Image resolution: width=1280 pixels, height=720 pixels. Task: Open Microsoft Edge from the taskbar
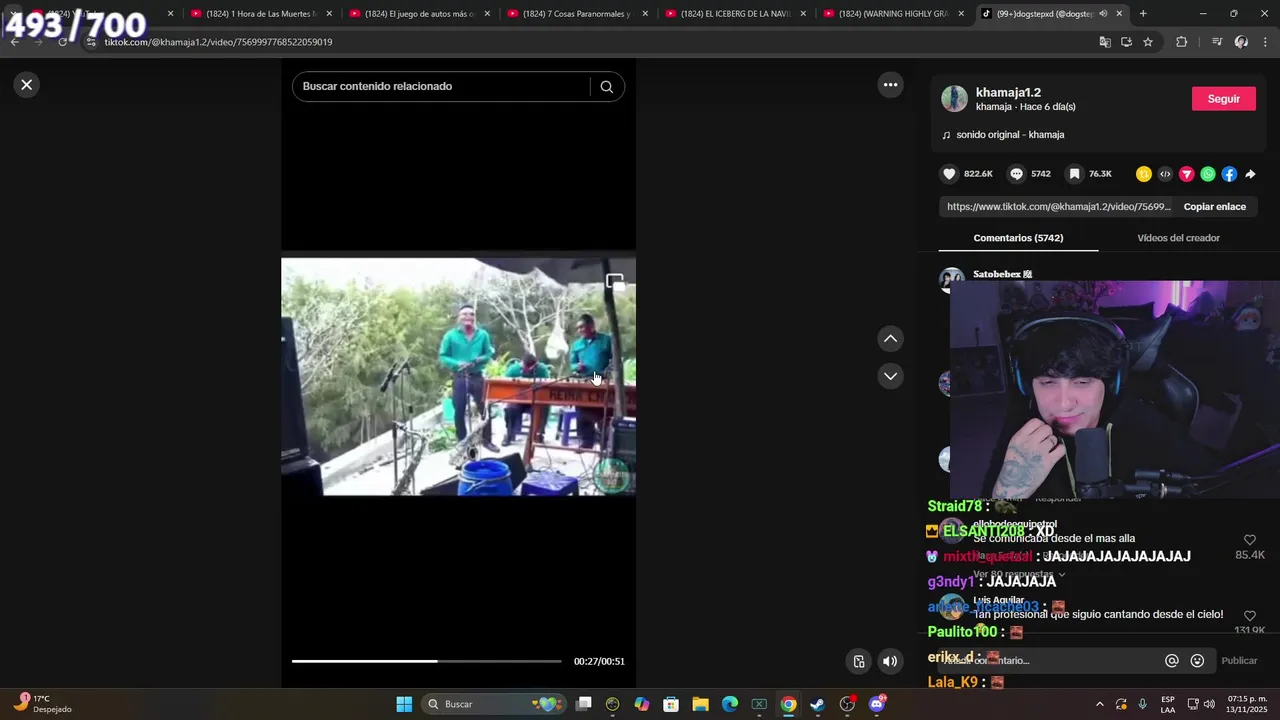coord(730,704)
